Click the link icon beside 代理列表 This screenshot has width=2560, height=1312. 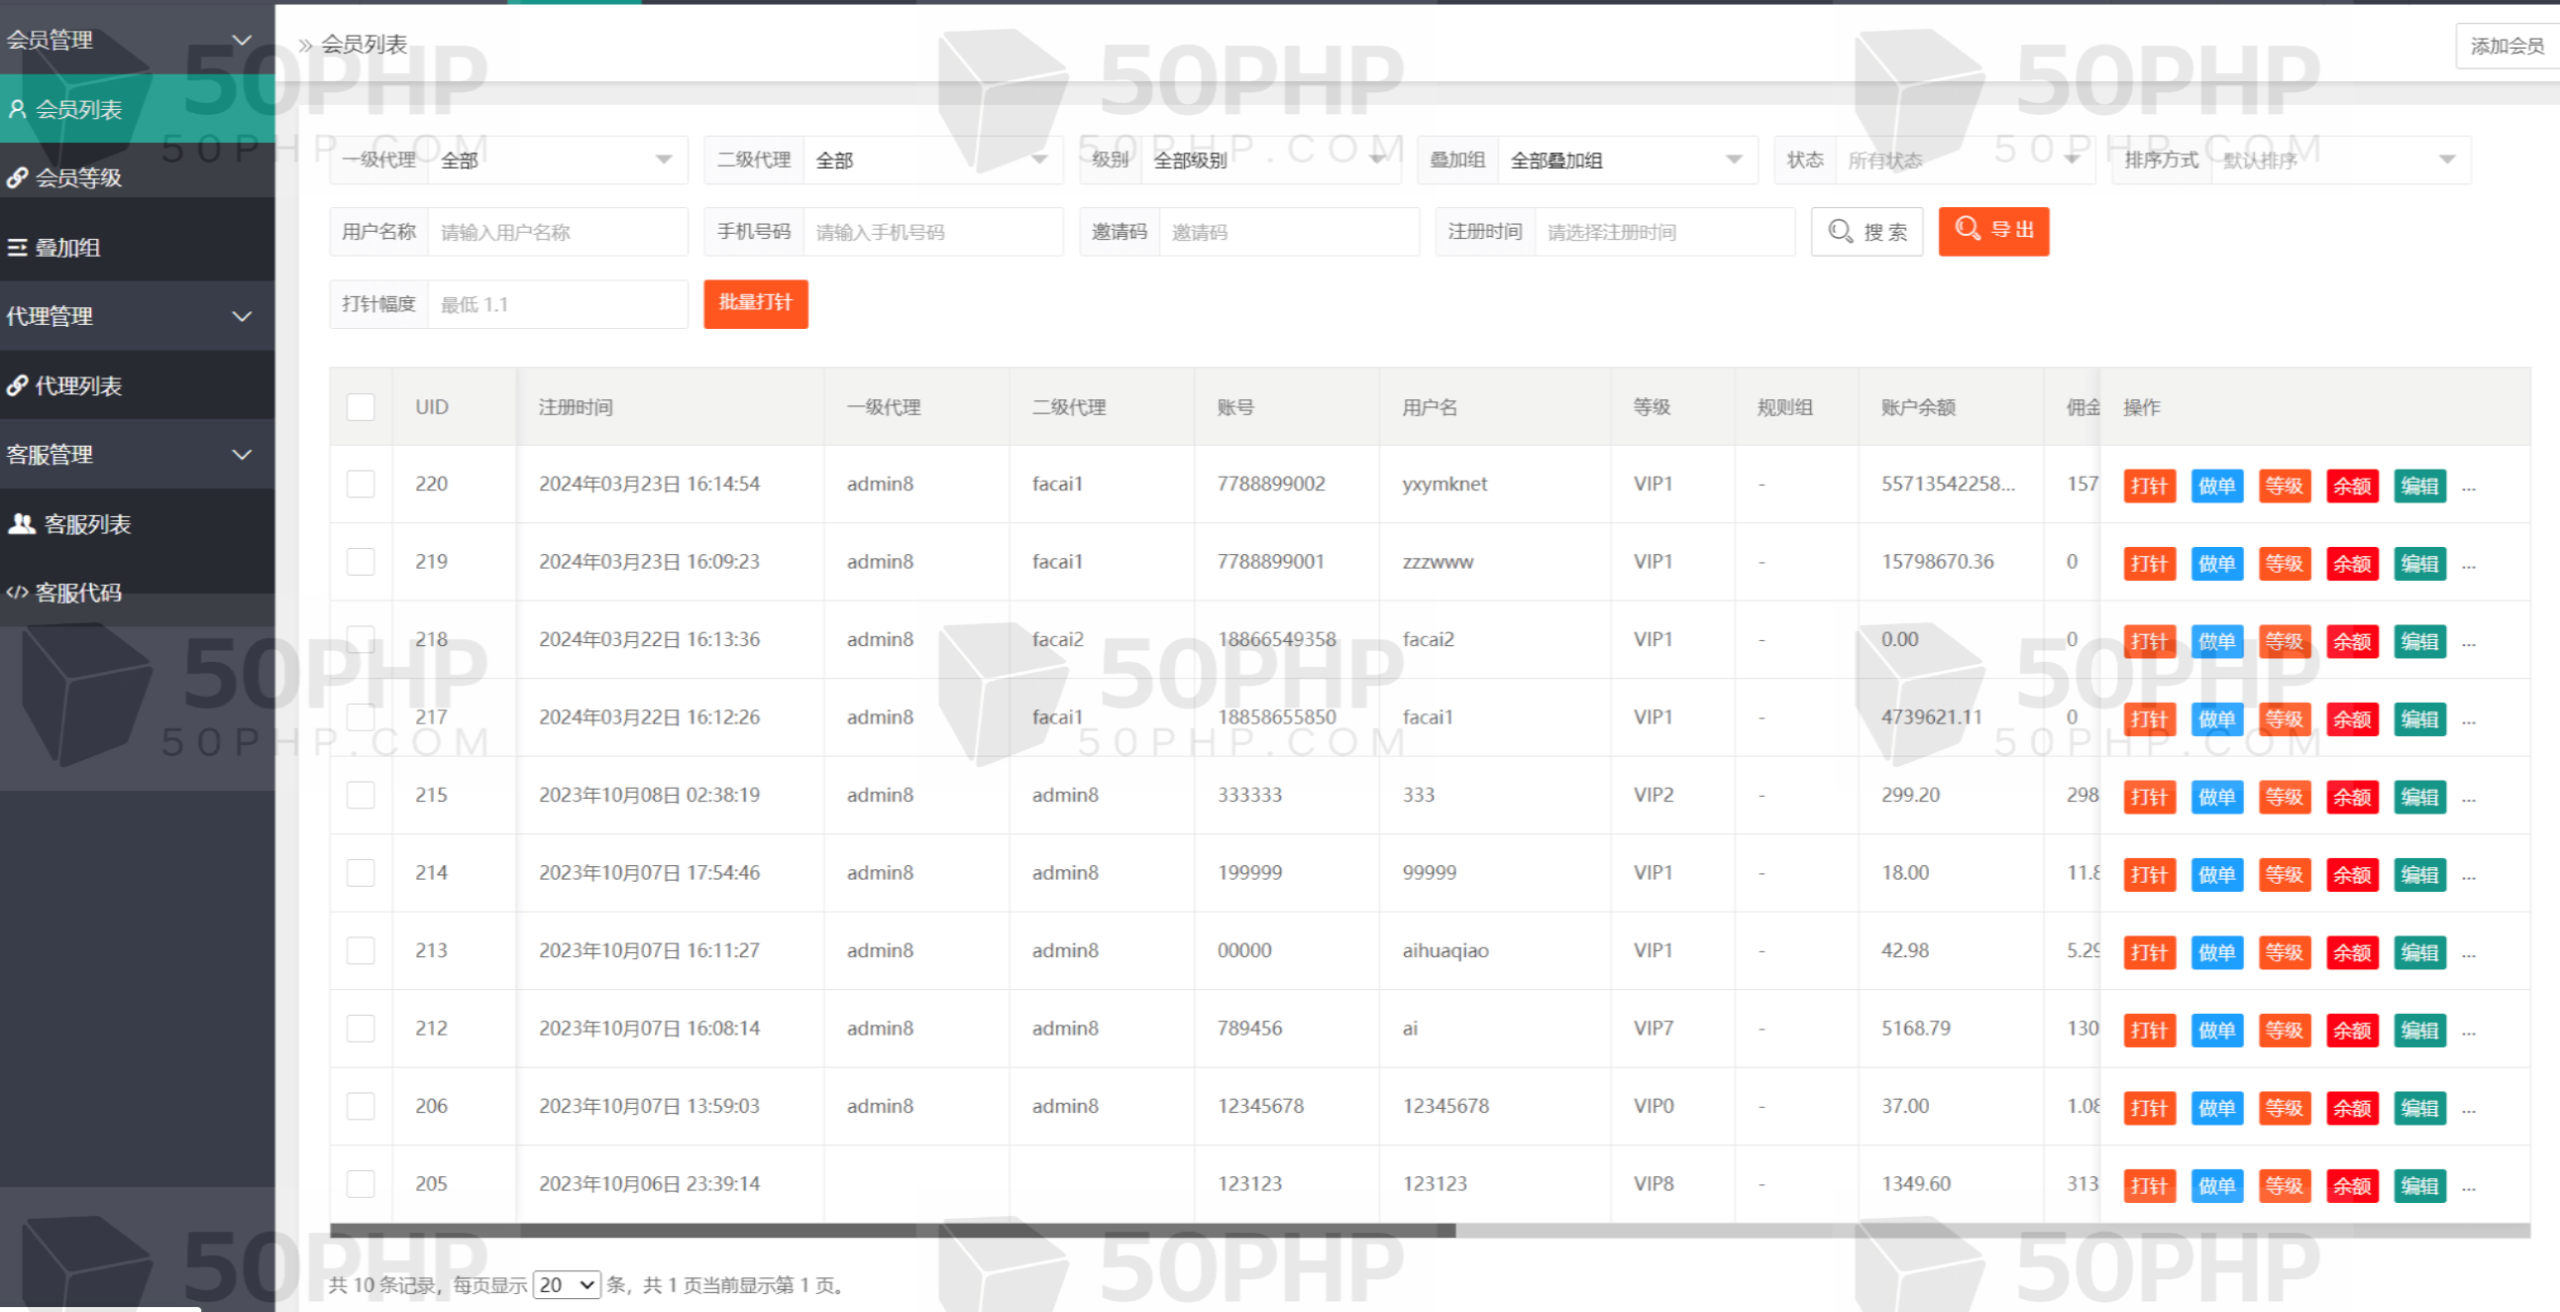[17, 385]
